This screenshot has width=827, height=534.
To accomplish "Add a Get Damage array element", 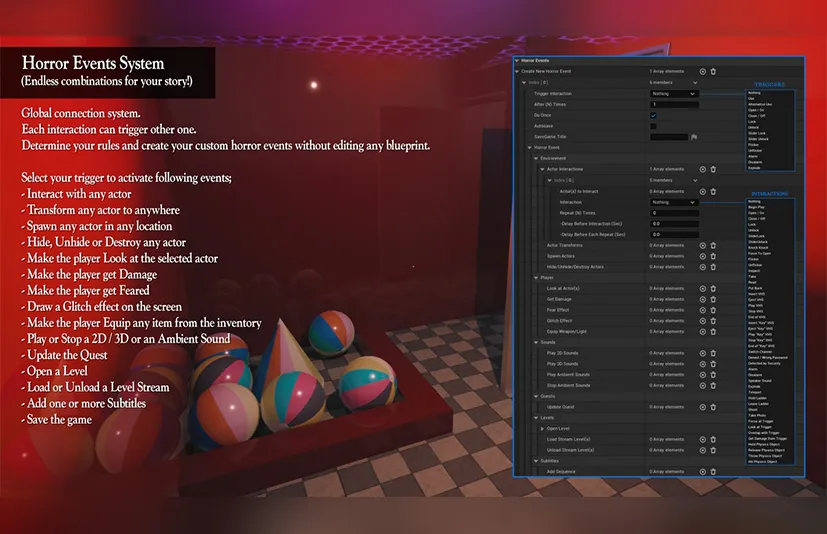I will click(703, 299).
